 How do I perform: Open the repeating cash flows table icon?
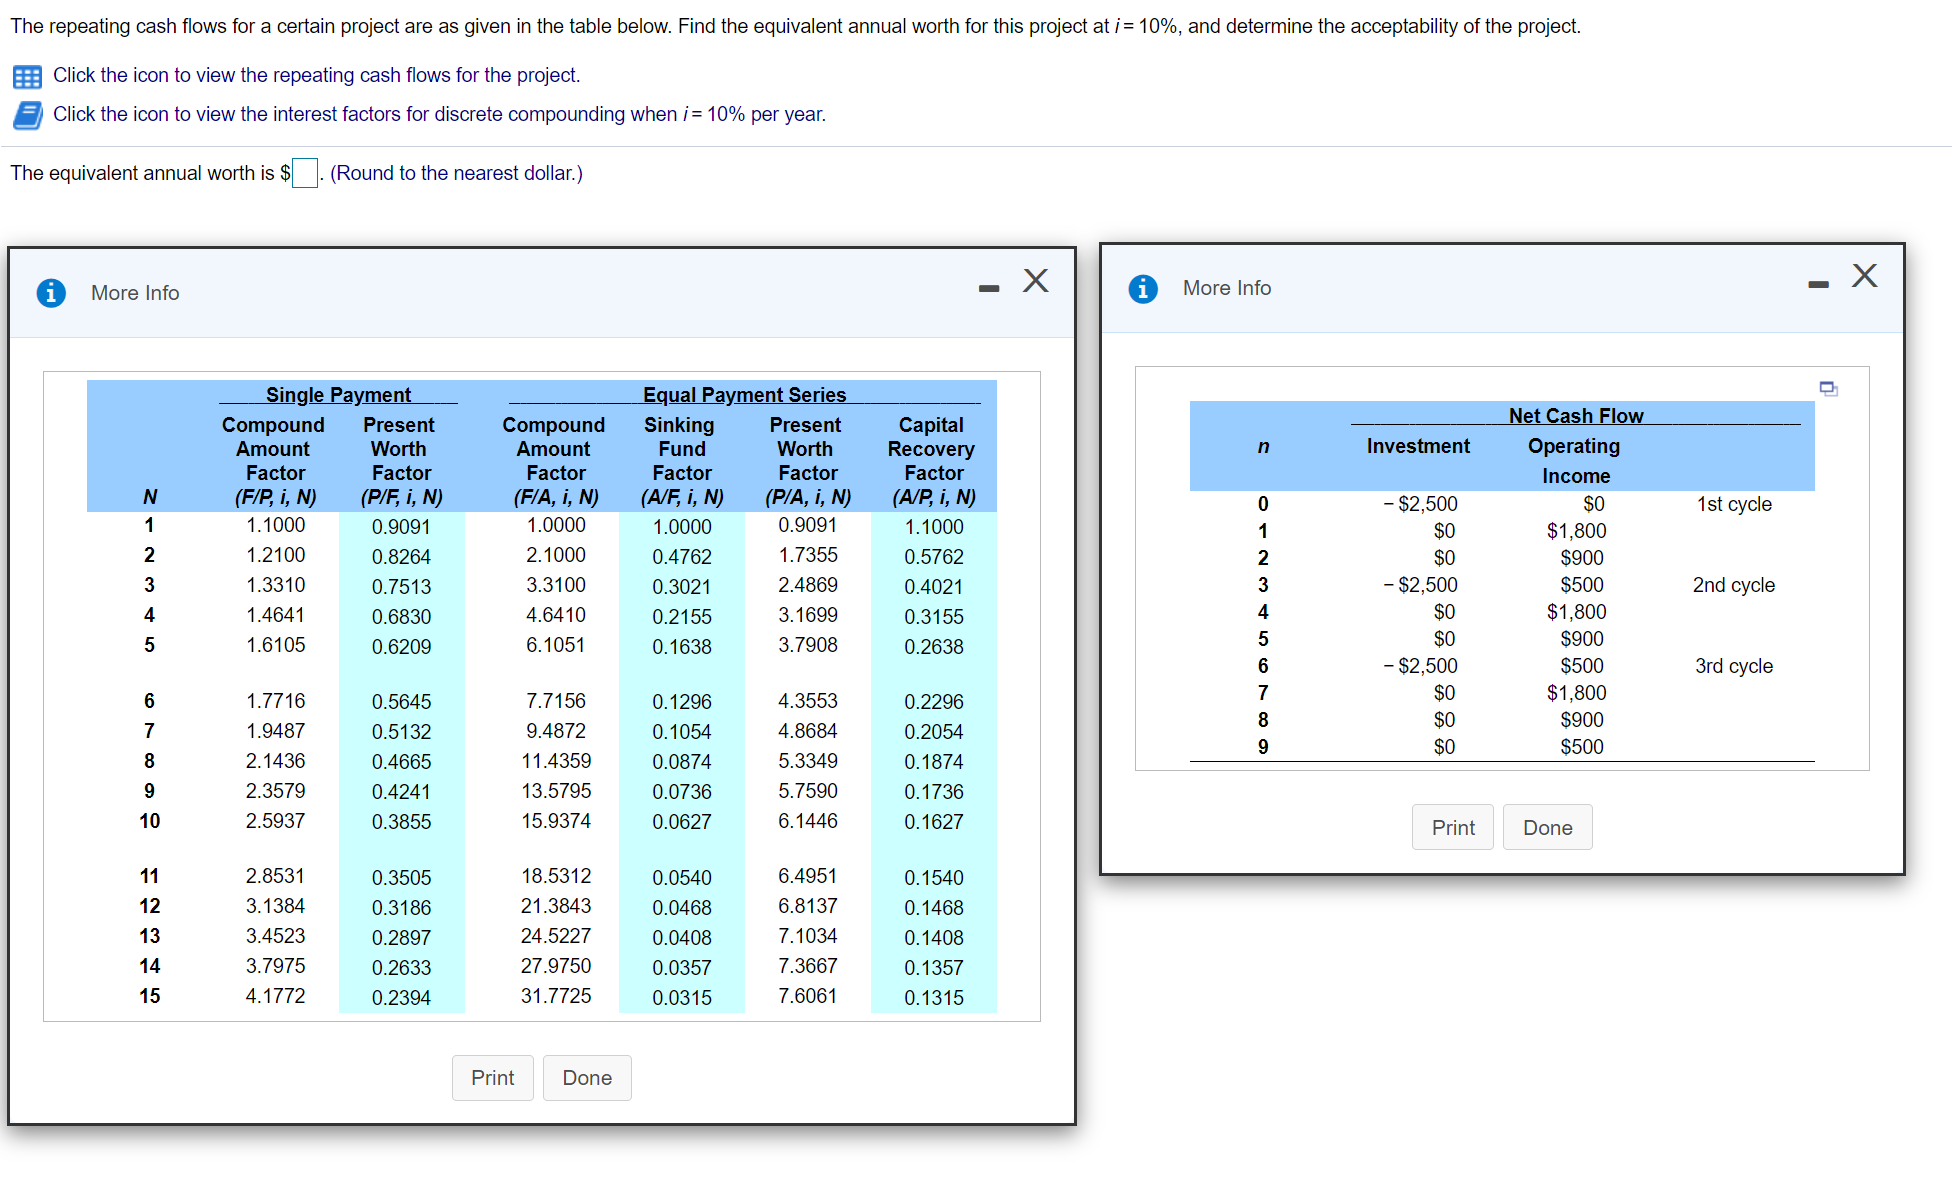(27, 76)
